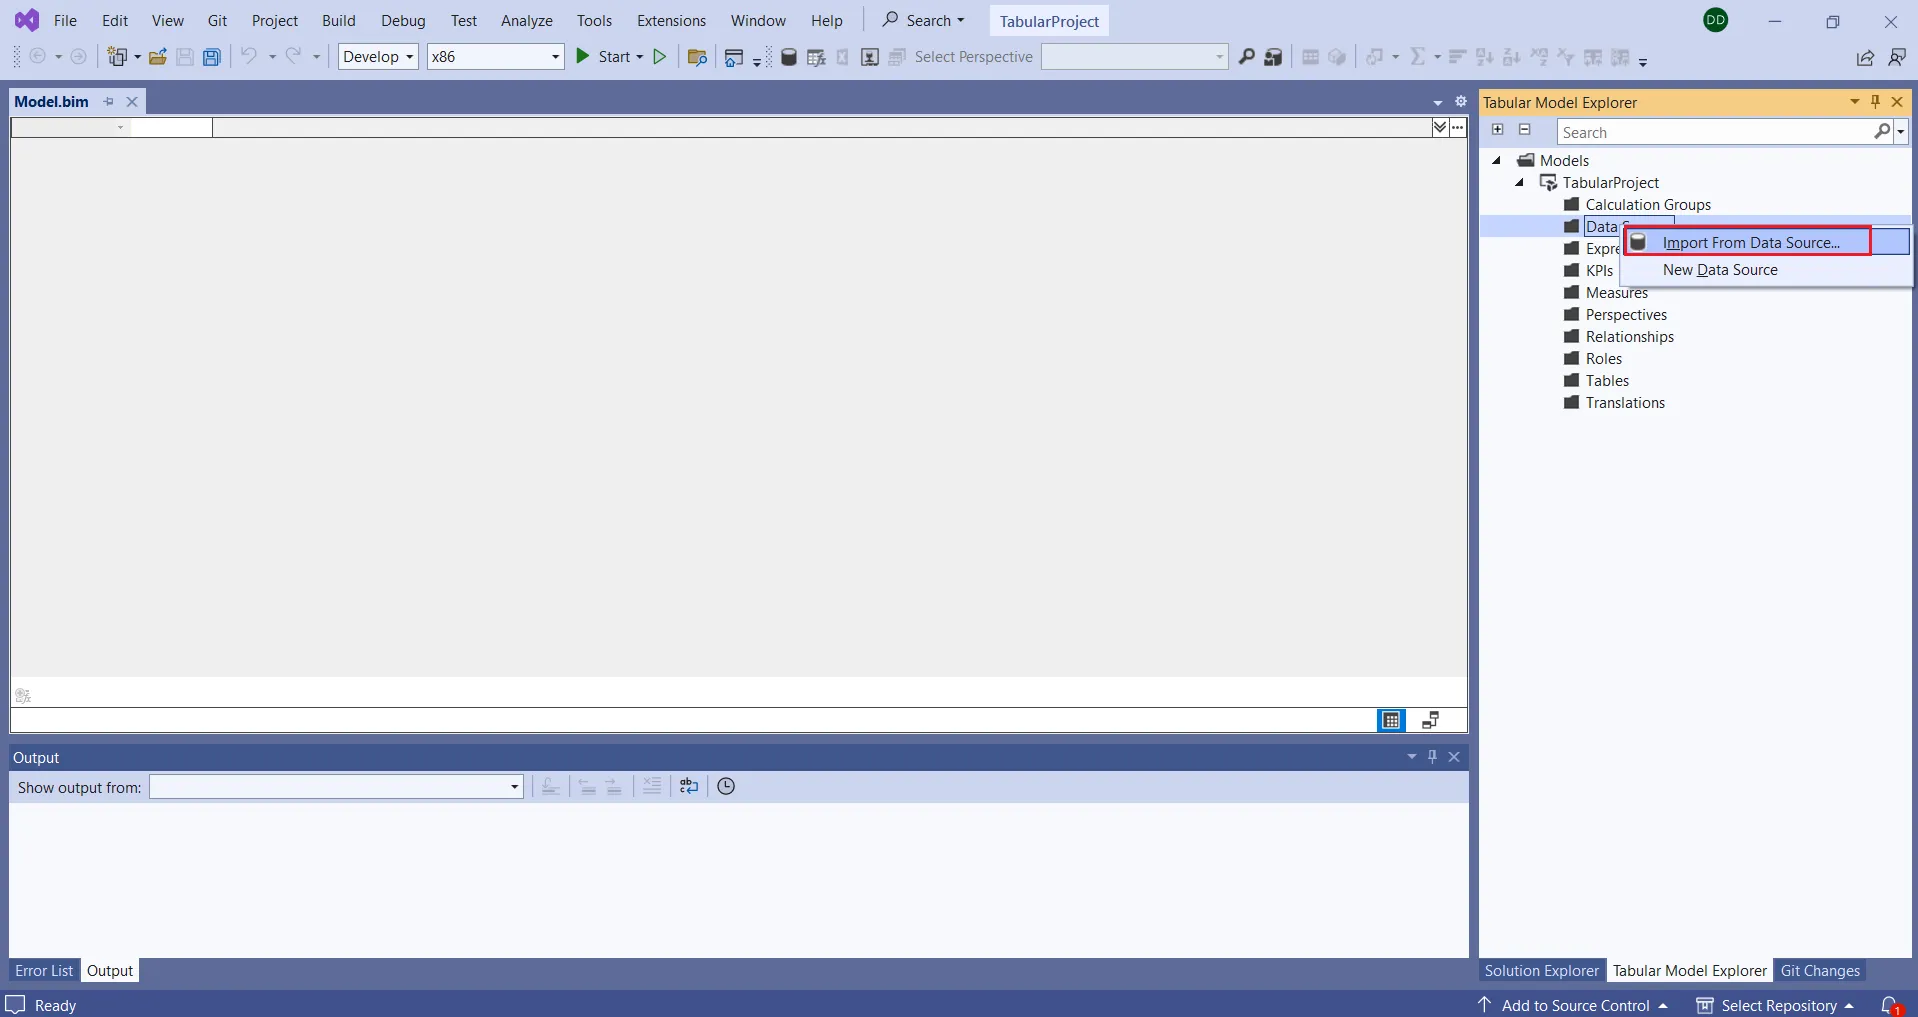Pin the Tabular Model Explorer panel
The image size is (1918, 1017).
(x=1875, y=102)
